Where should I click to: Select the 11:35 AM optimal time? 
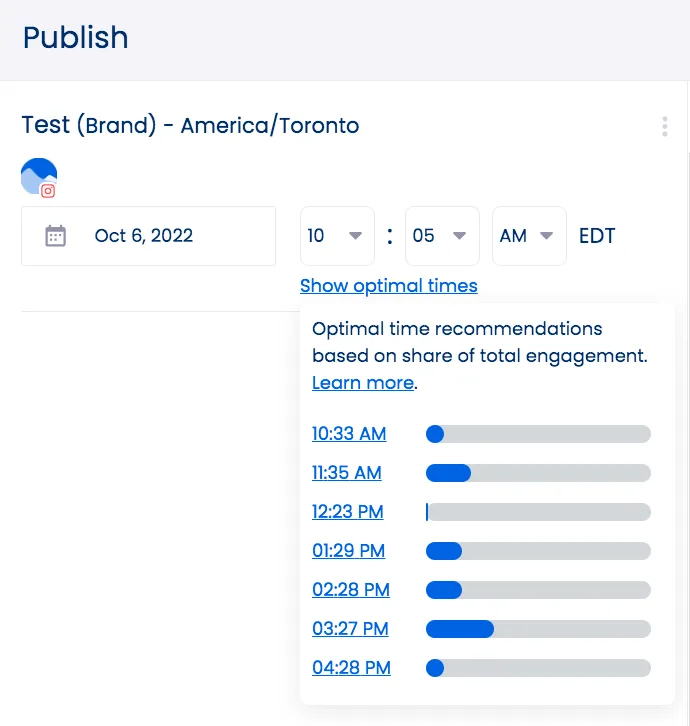pyautogui.click(x=346, y=473)
